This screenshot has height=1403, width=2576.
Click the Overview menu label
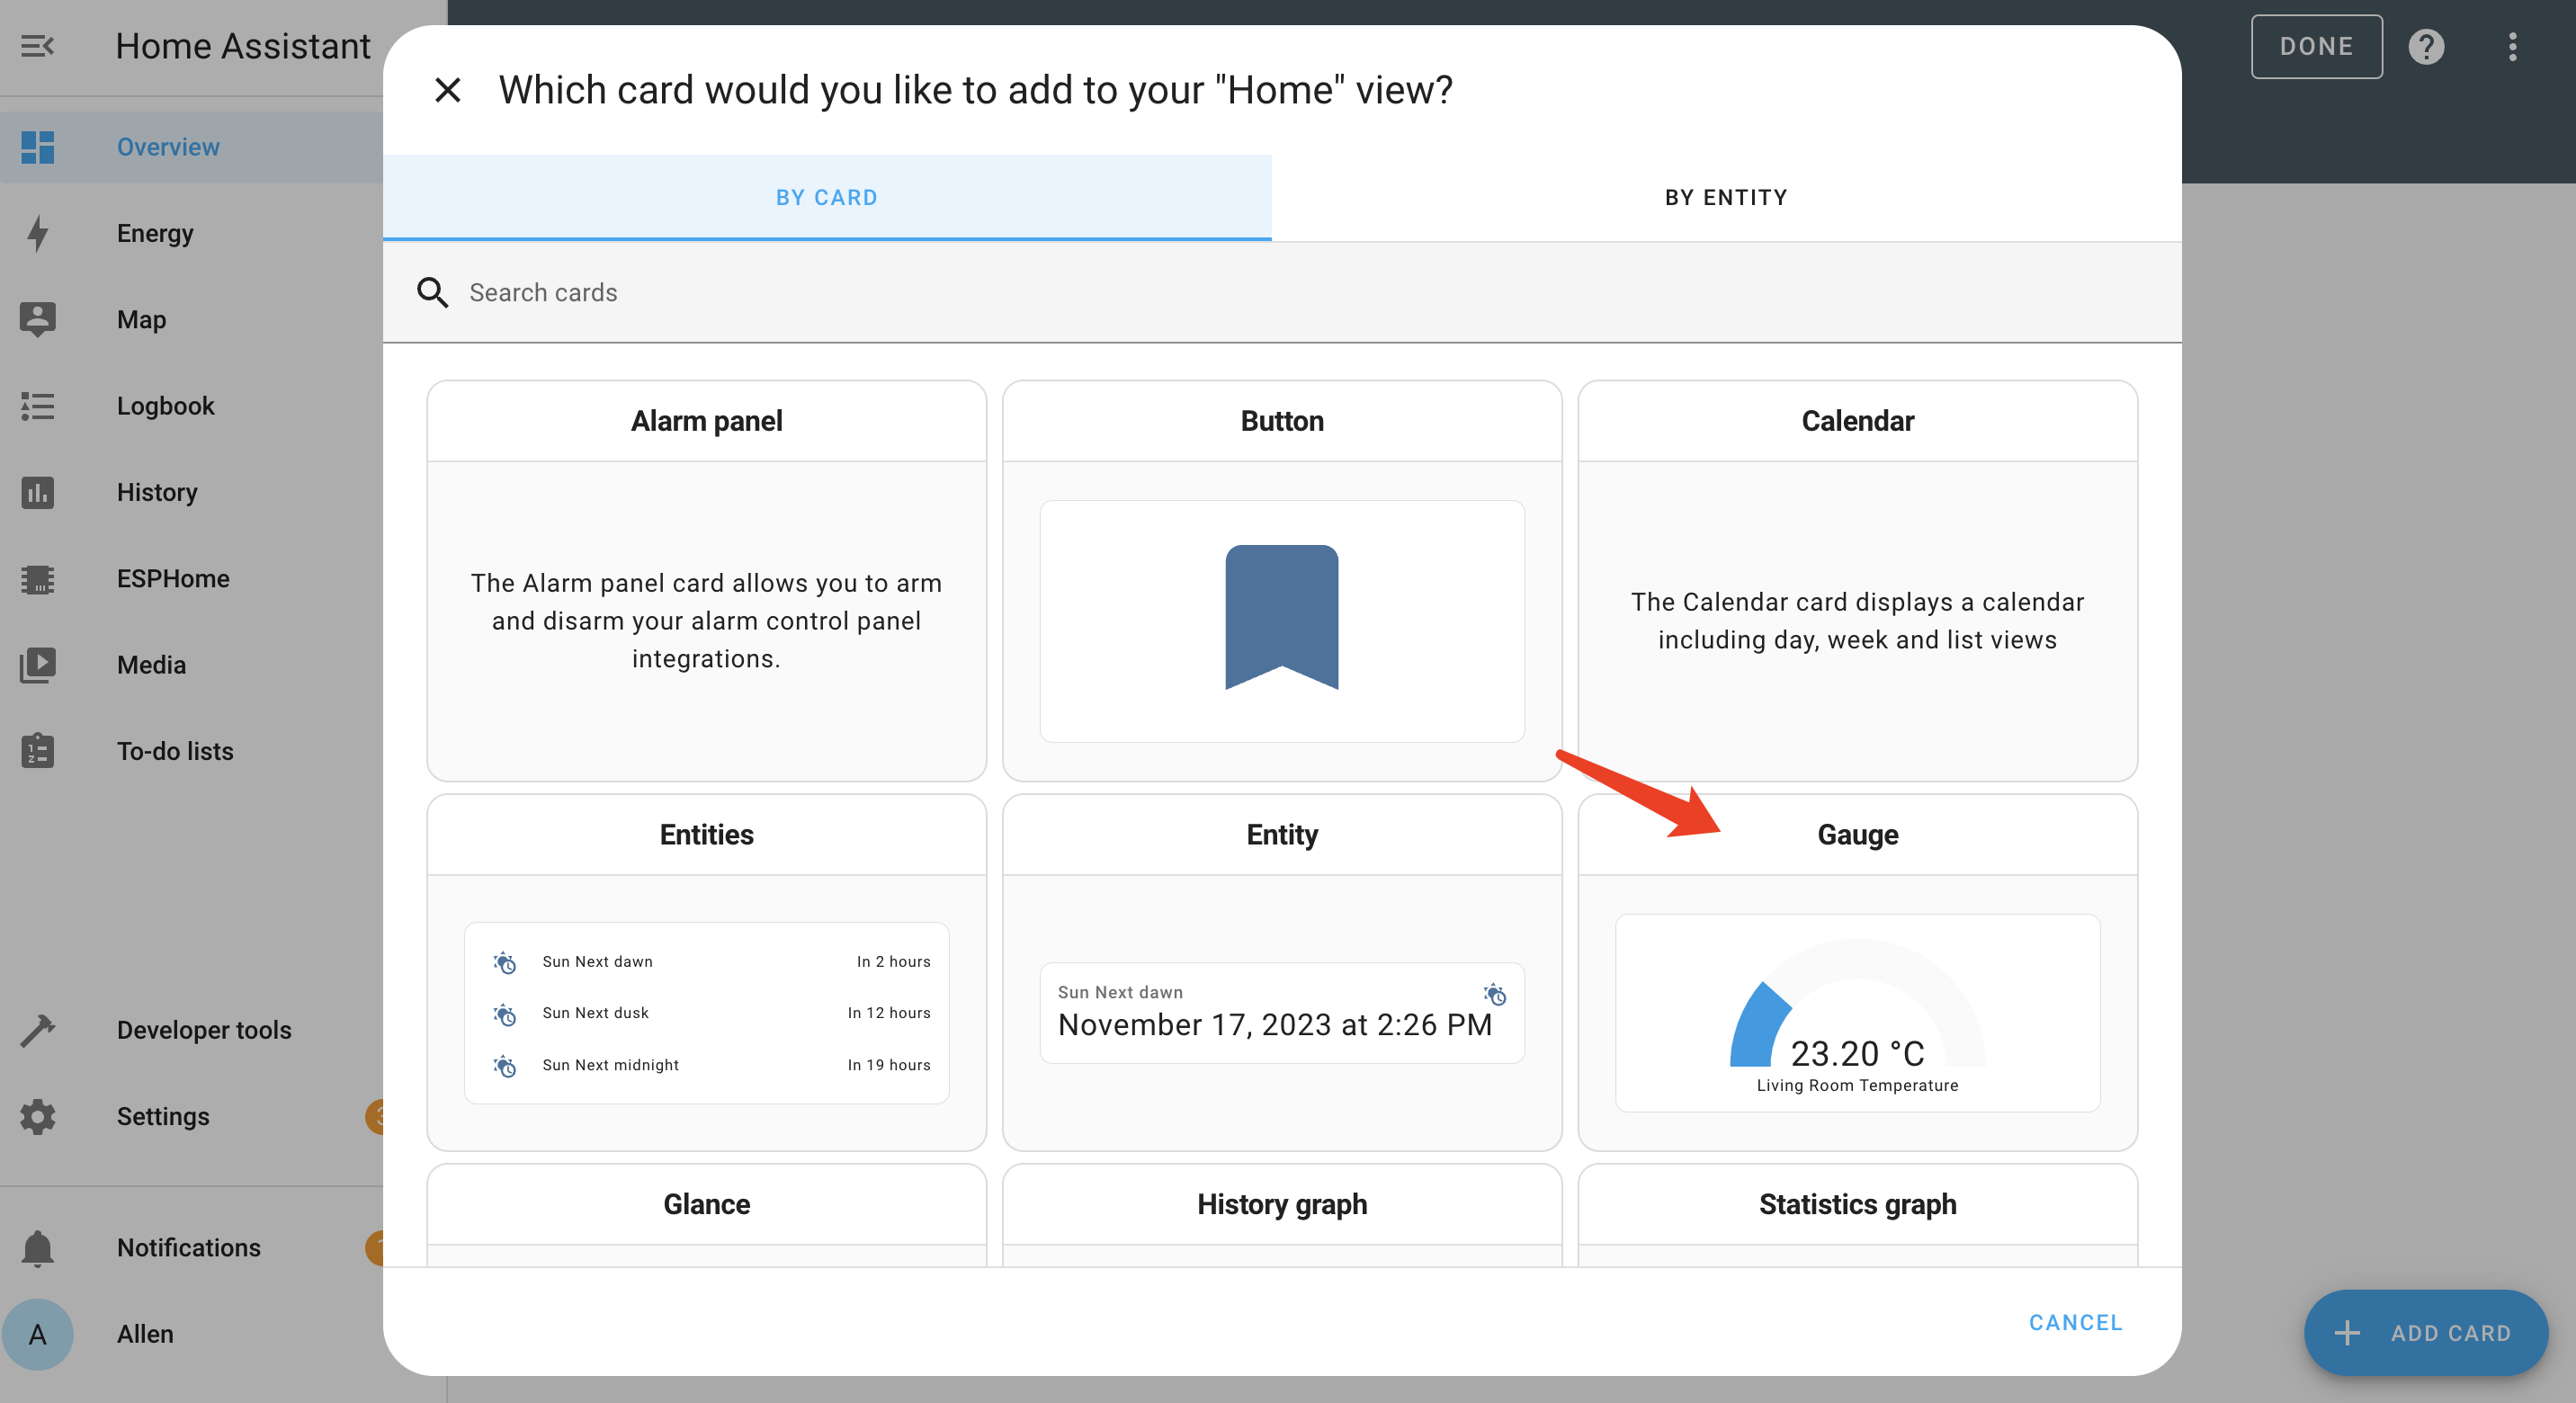[x=168, y=147]
